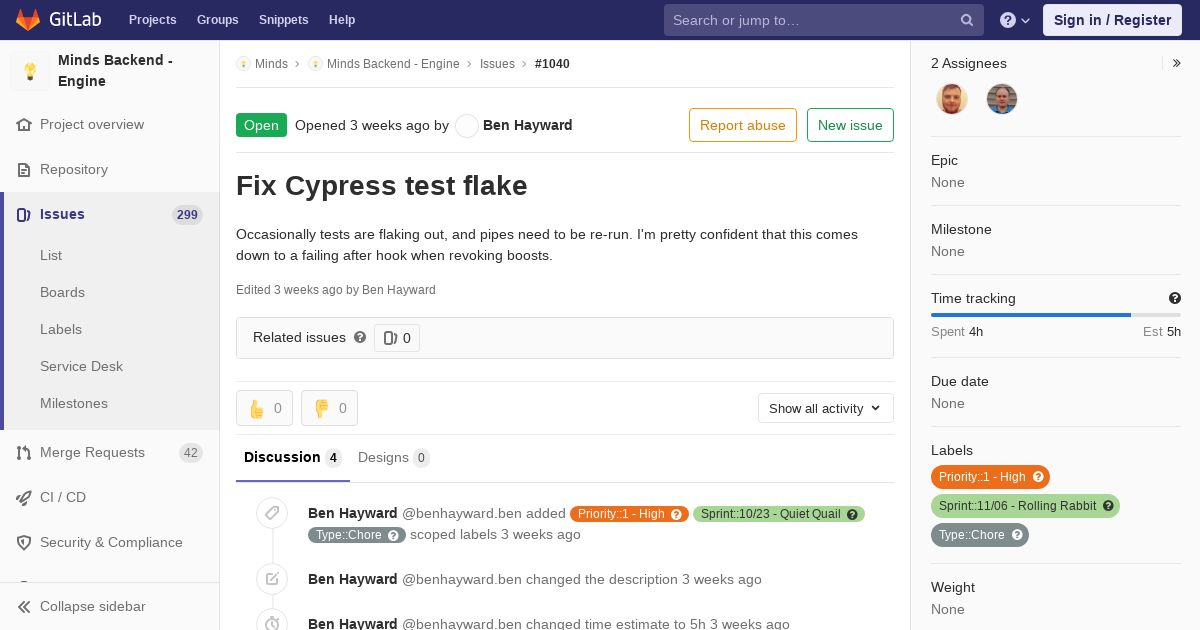This screenshot has width=1200, height=630.
Task: Click the Repository file icon
Action: click(24, 170)
